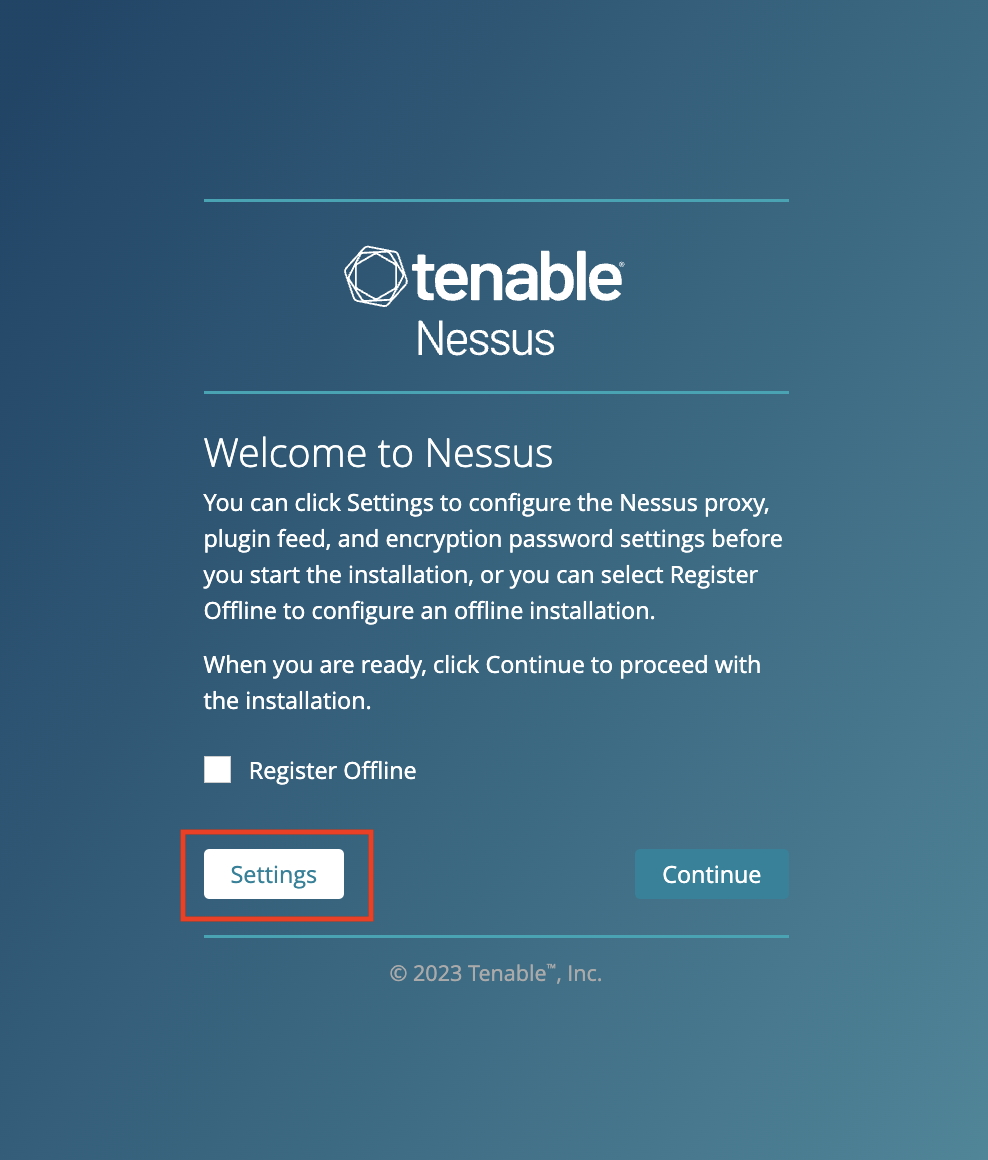Open the Settings button
The image size is (988, 1160).
[x=274, y=874]
